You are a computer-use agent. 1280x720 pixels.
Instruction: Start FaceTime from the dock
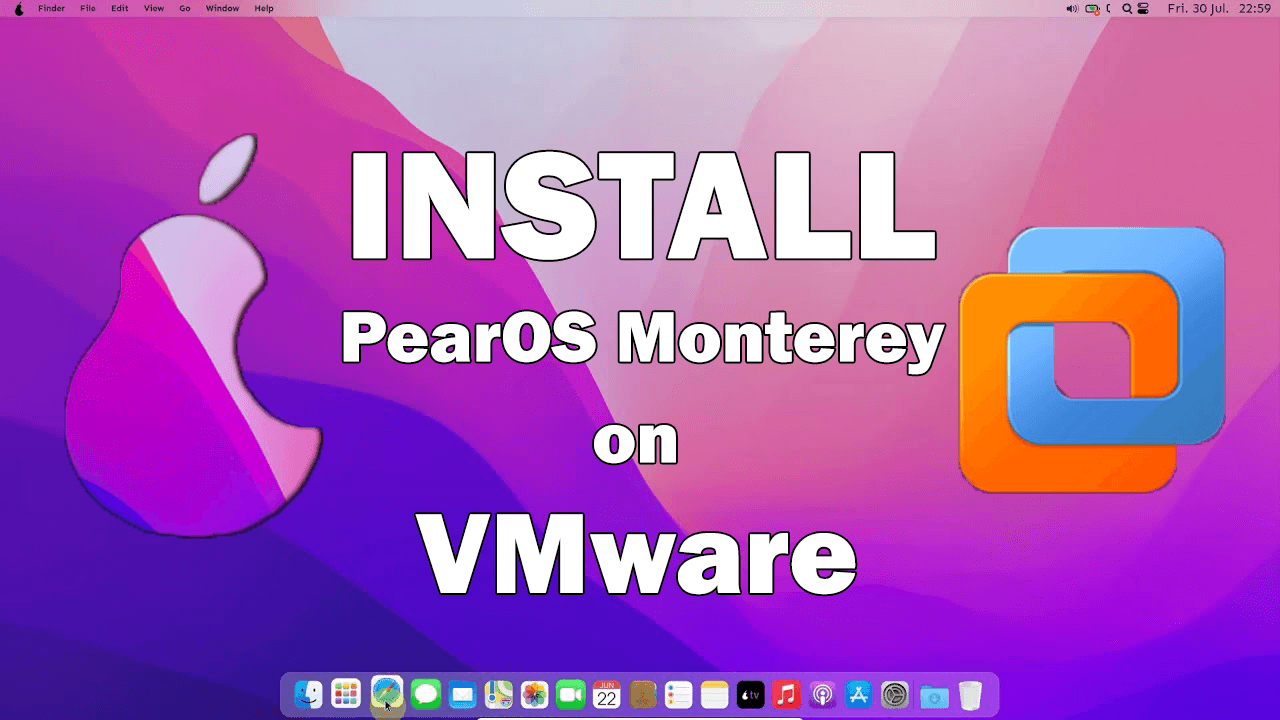[570, 694]
